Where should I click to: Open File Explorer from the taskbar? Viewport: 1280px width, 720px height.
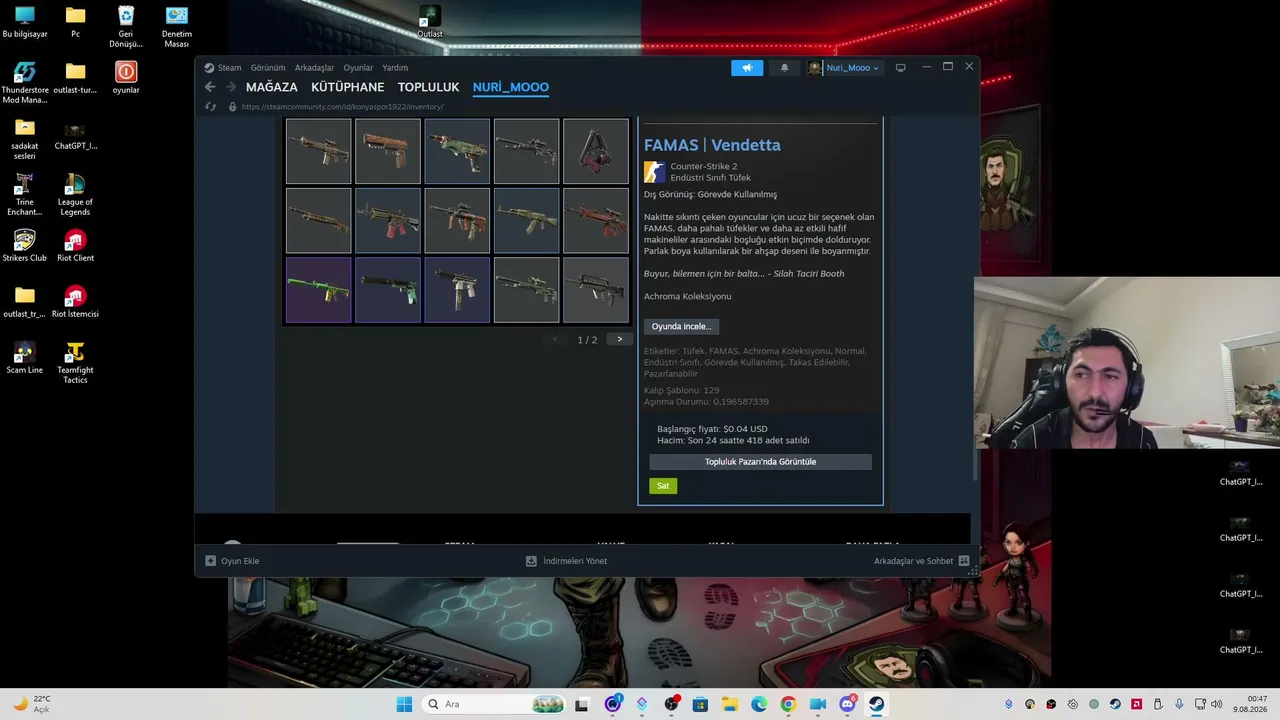point(729,704)
